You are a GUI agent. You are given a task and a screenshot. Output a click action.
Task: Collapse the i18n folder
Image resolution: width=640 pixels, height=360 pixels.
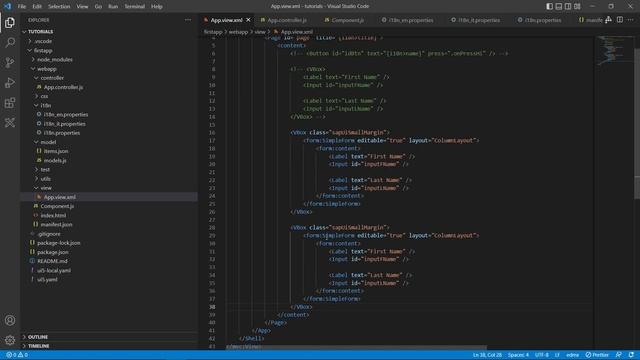tap(109, 105)
